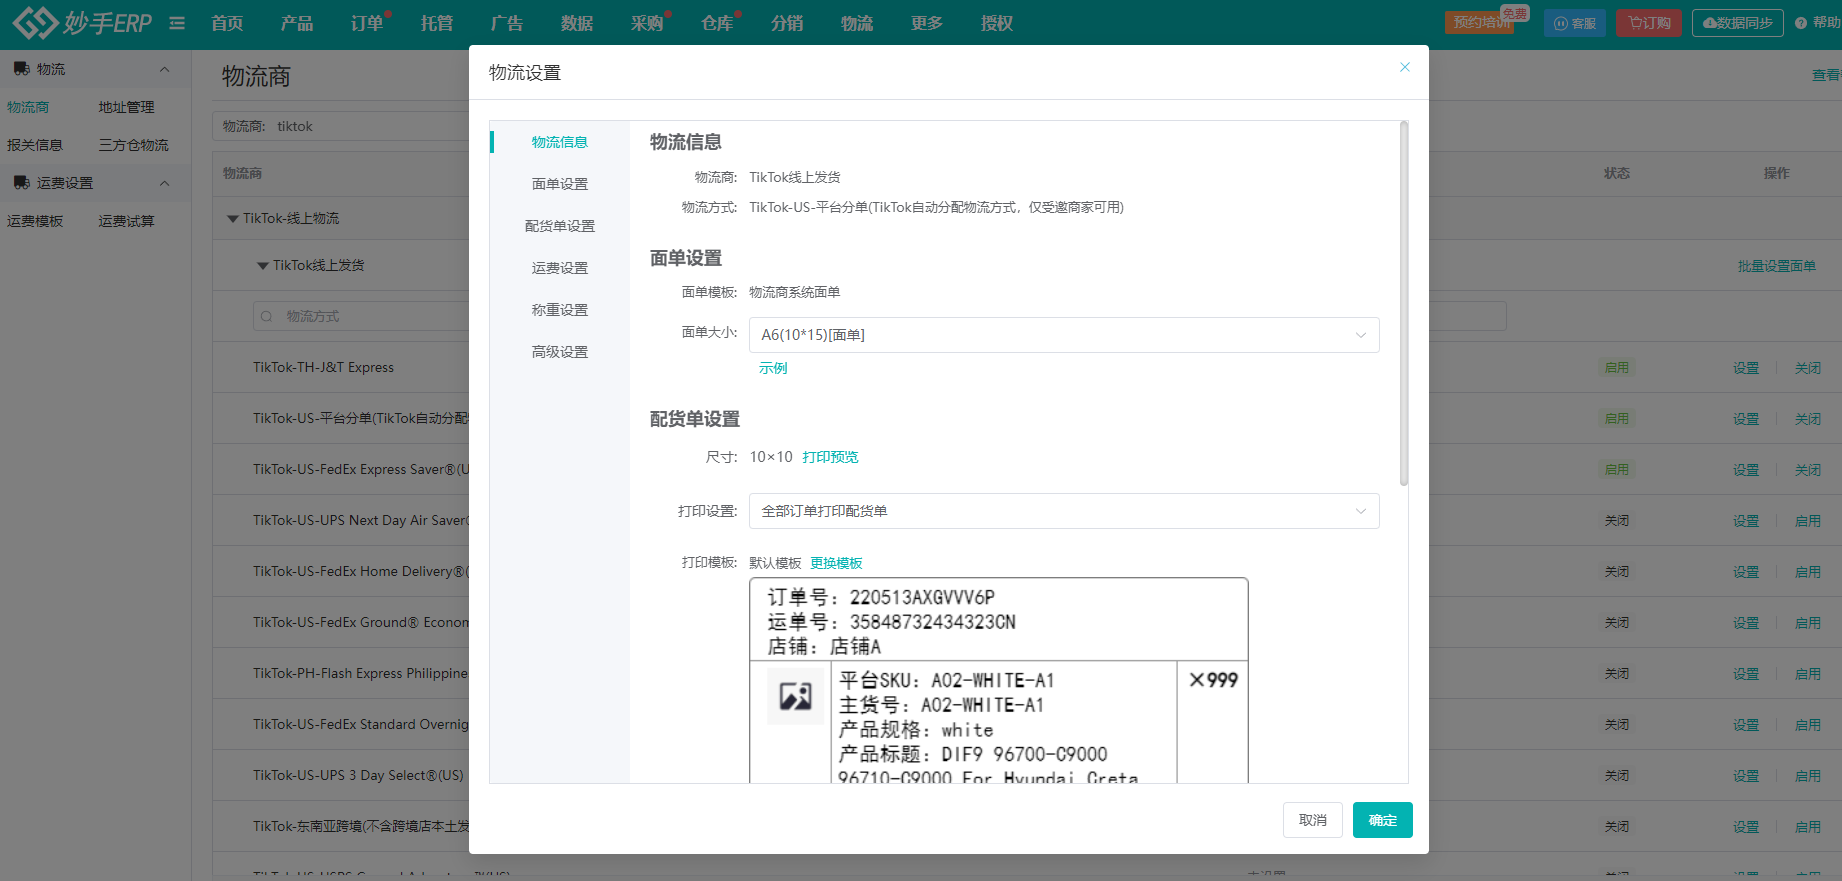
Task: Click the 妙手ERP logo icon
Action: click(35, 22)
